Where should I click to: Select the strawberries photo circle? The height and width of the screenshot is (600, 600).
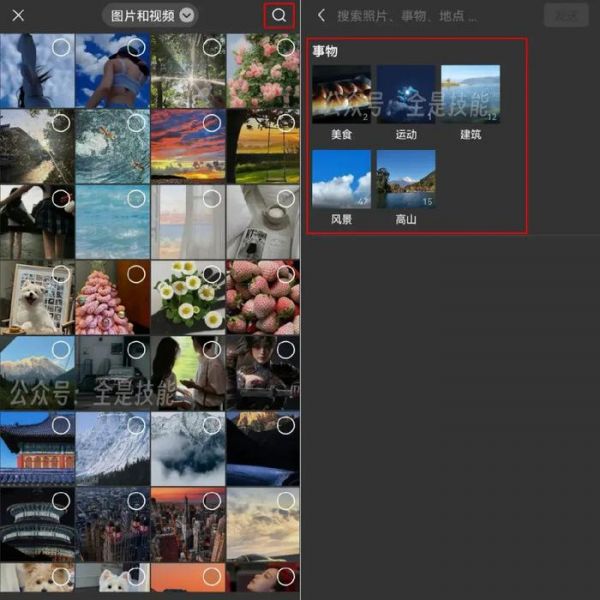click(x=286, y=274)
